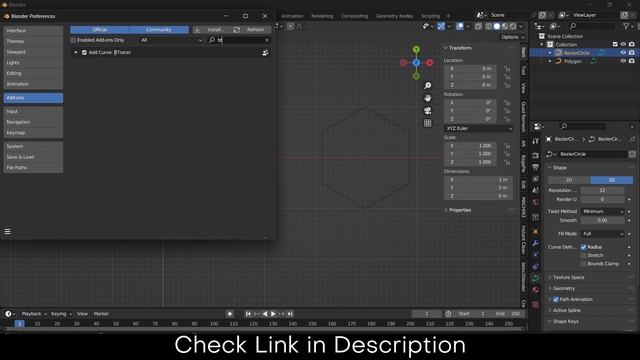Expand the Polygon item in outliner
Viewport: 640px width, 360px height.
point(550,61)
